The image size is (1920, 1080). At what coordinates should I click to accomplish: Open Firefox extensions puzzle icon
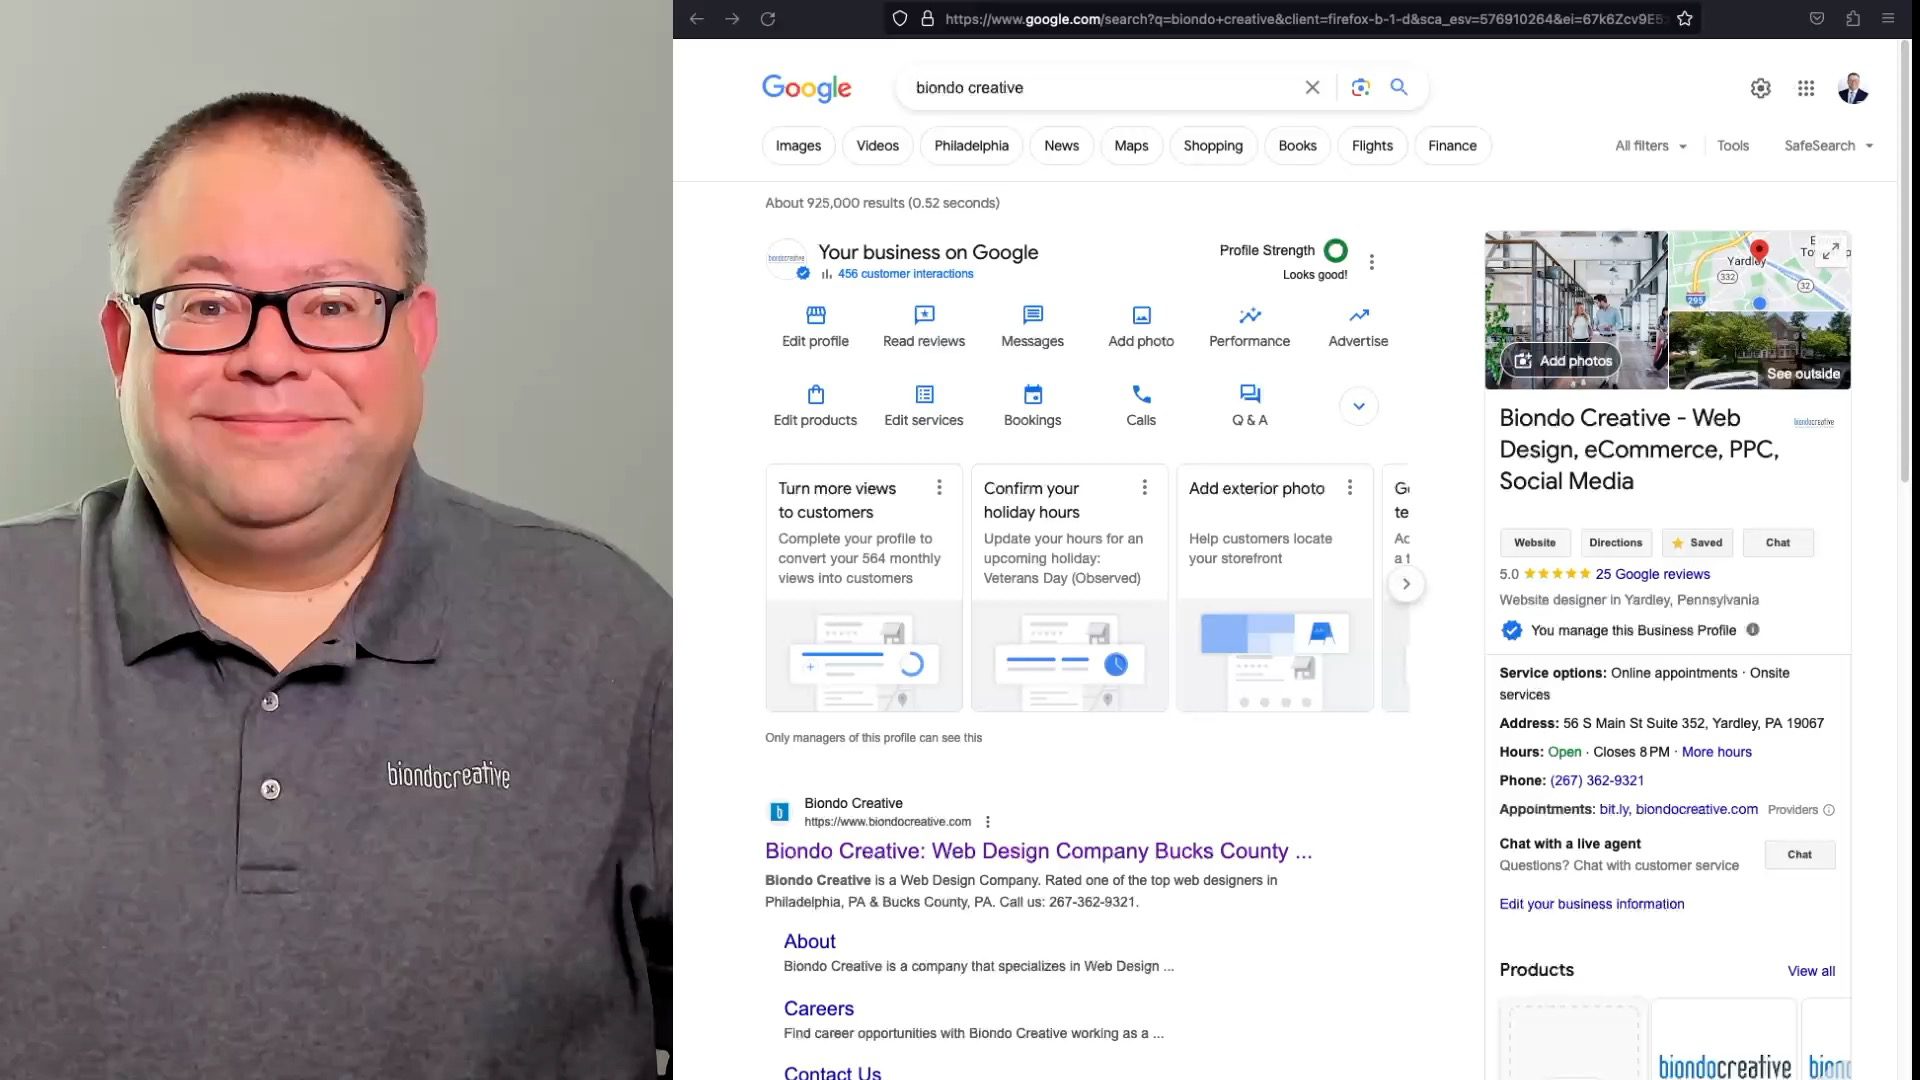[x=1853, y=19]
